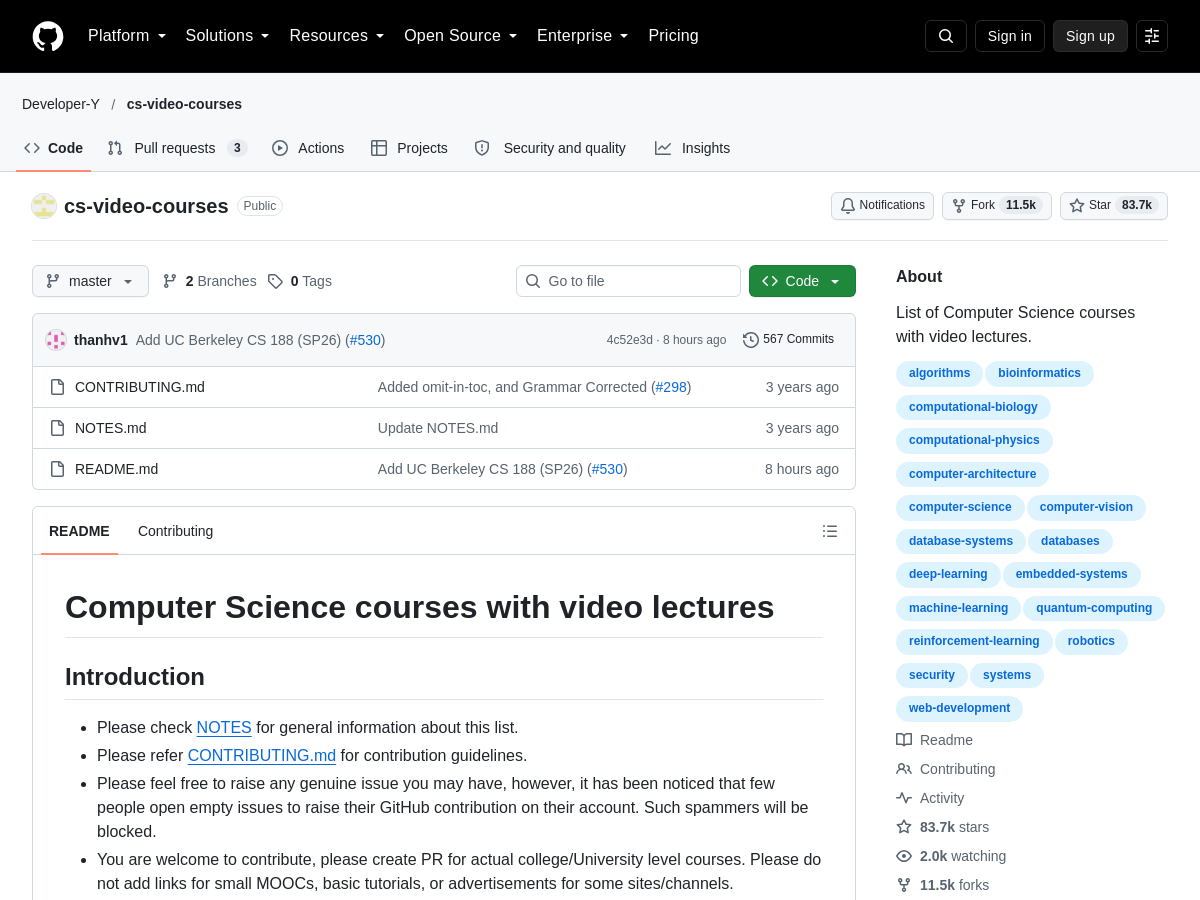Select the bioinformatics topic tag

(1039, 374)
